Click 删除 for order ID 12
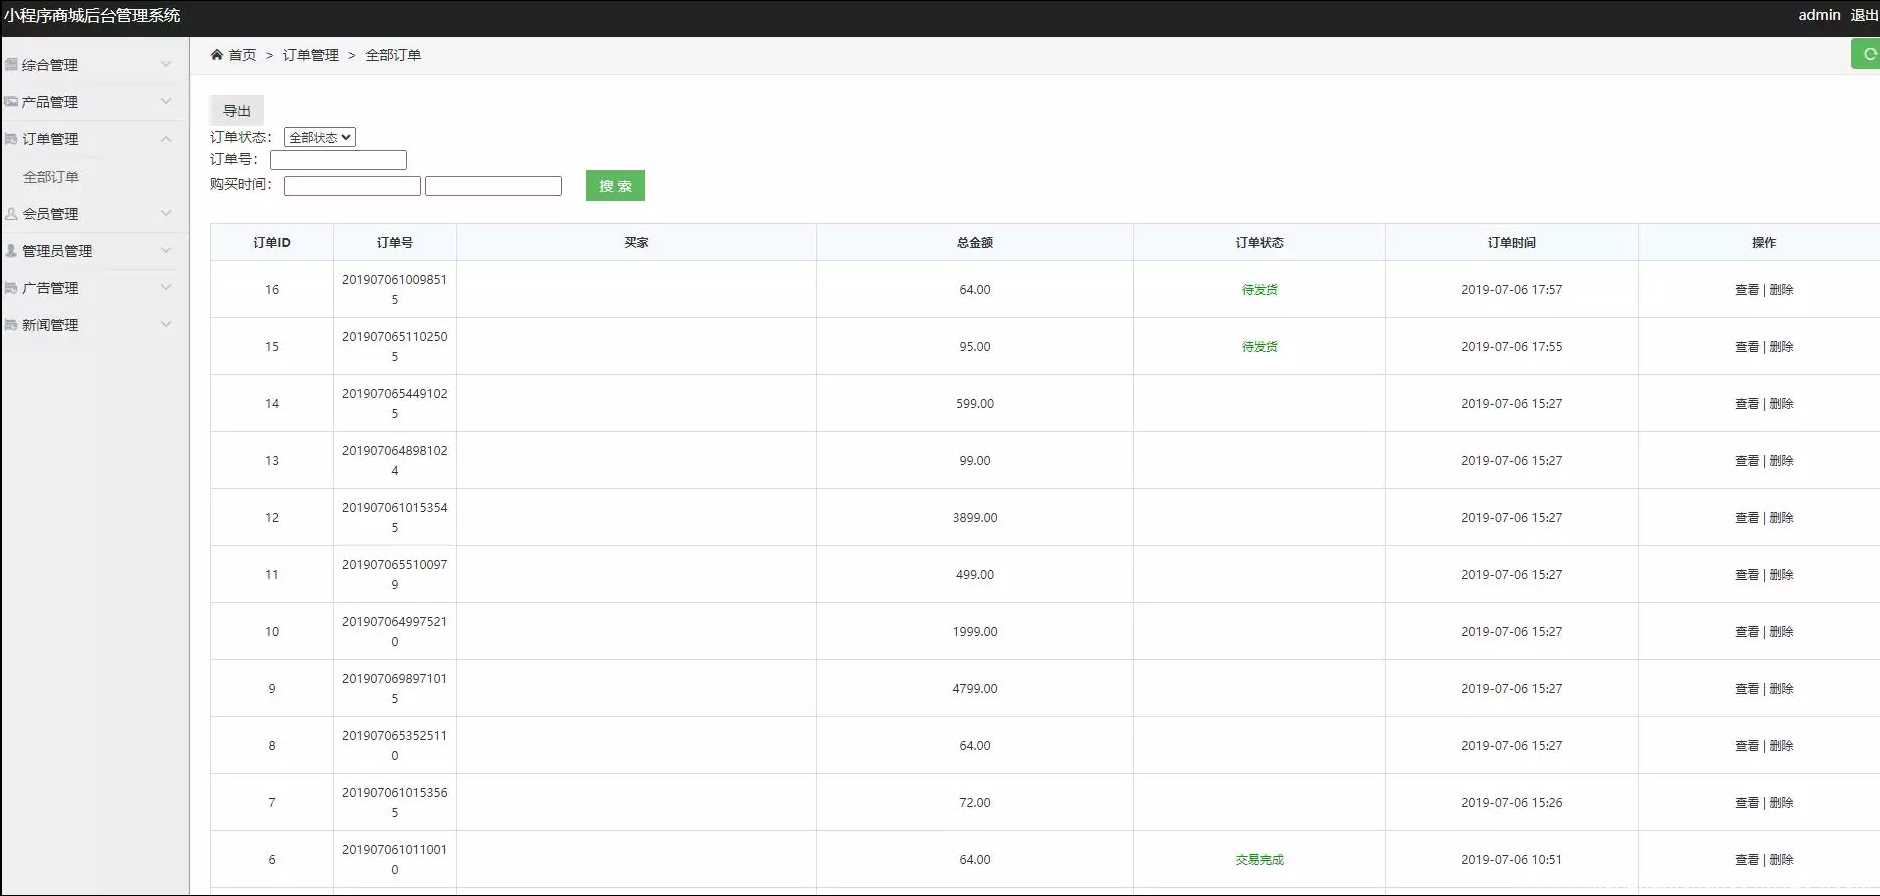 [x=1781, y=518]
